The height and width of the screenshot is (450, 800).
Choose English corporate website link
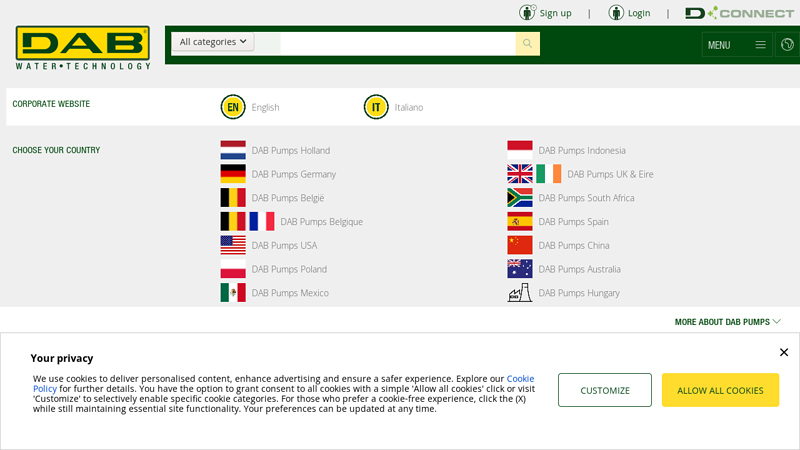tap(265, 107)
